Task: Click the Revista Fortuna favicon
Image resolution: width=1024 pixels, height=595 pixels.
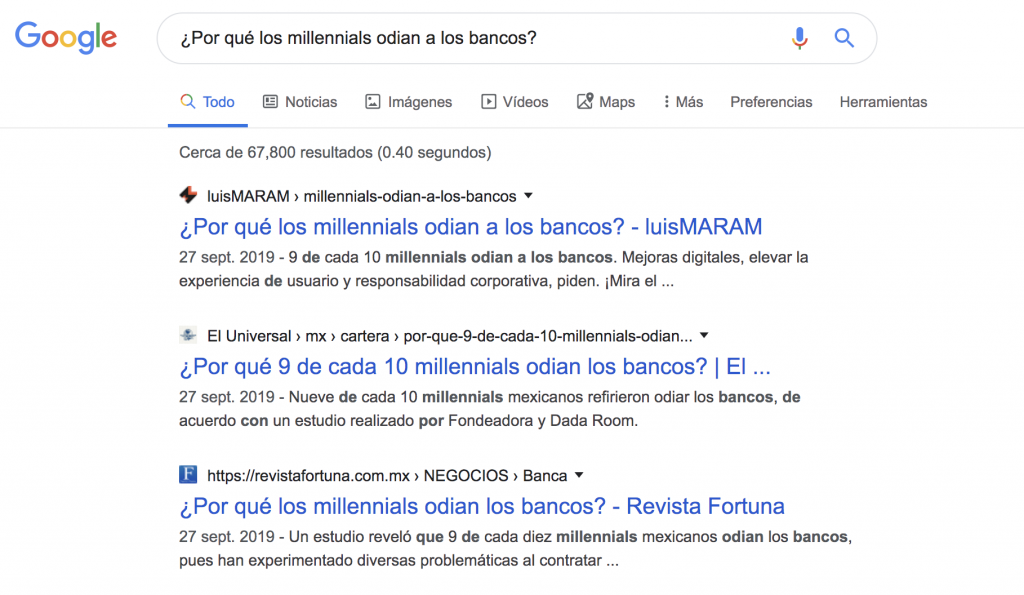Action: [x=188, y=475]
